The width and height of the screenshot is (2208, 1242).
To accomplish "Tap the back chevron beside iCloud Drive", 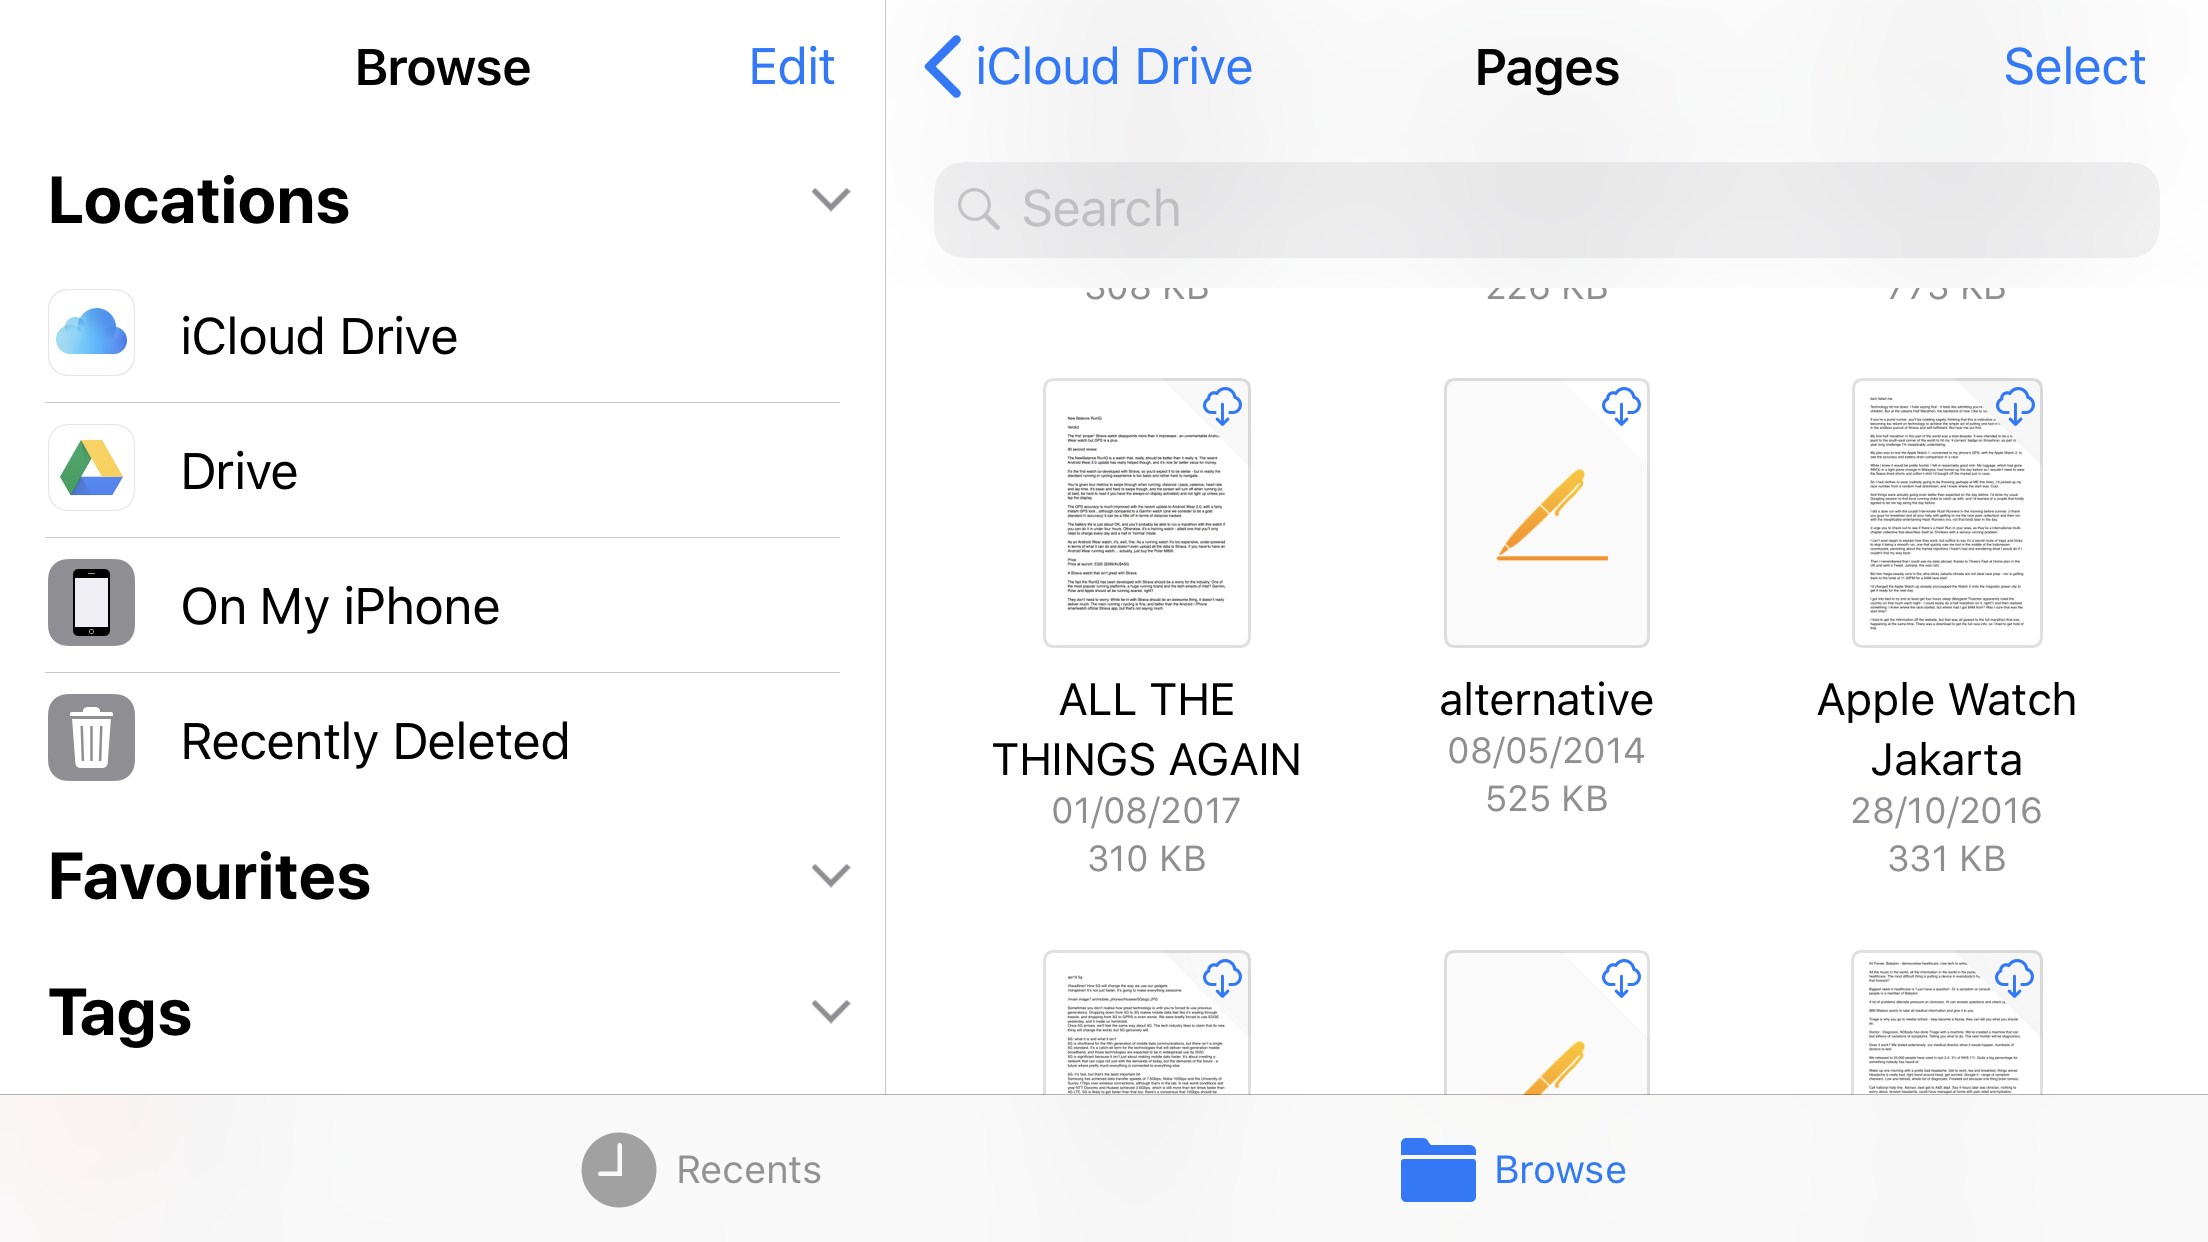I will coord(943,67).
